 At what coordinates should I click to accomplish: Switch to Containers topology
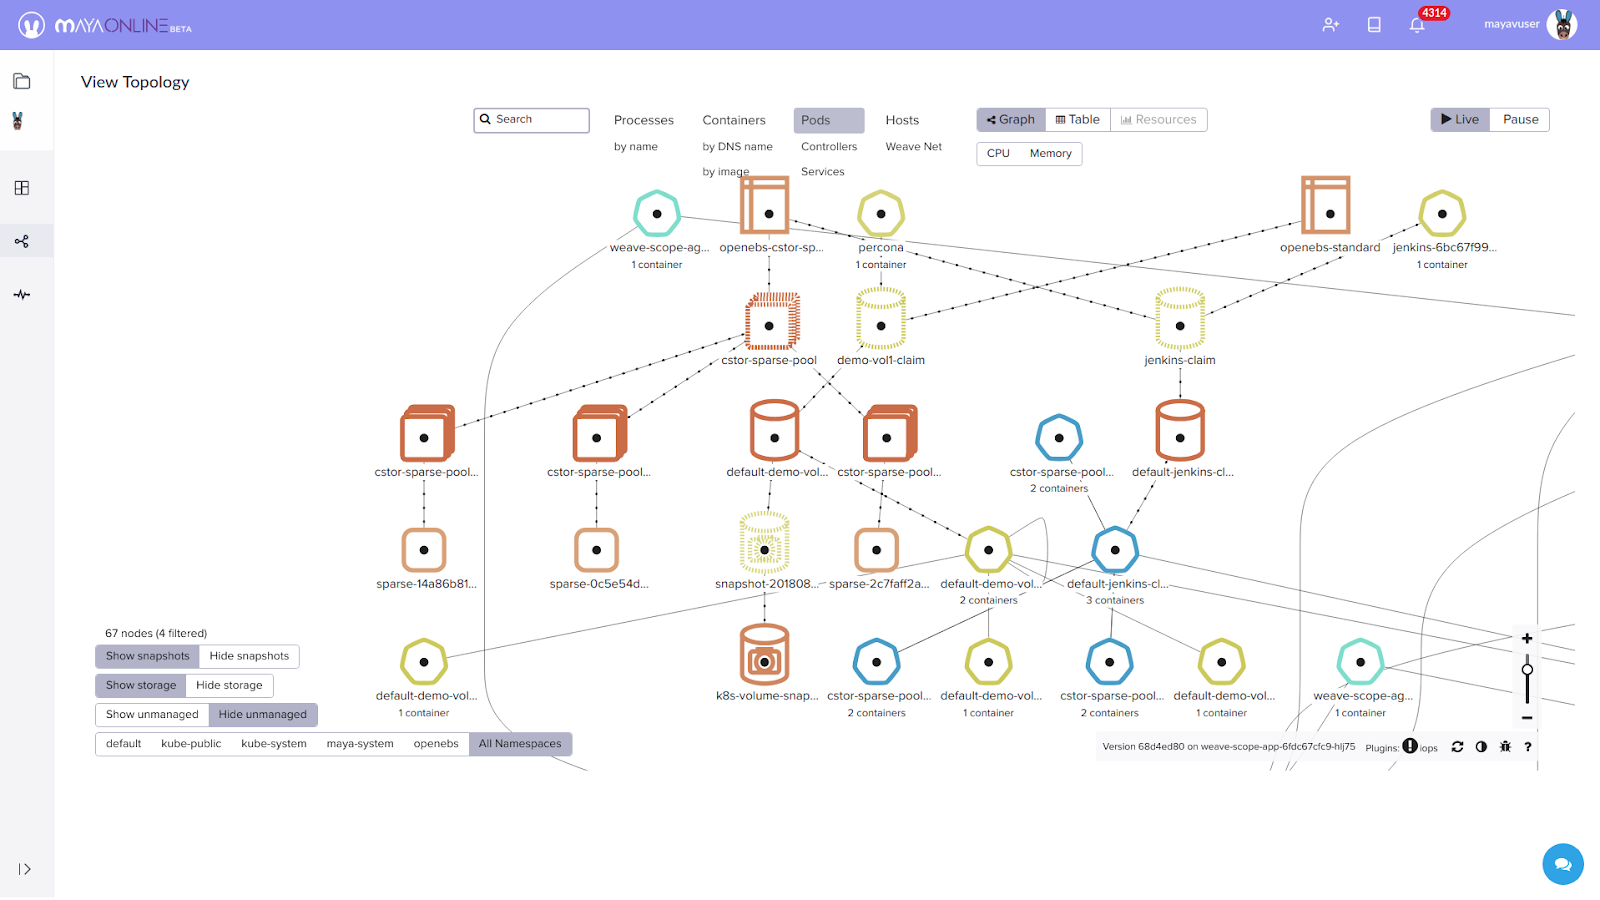click(734, 120)
